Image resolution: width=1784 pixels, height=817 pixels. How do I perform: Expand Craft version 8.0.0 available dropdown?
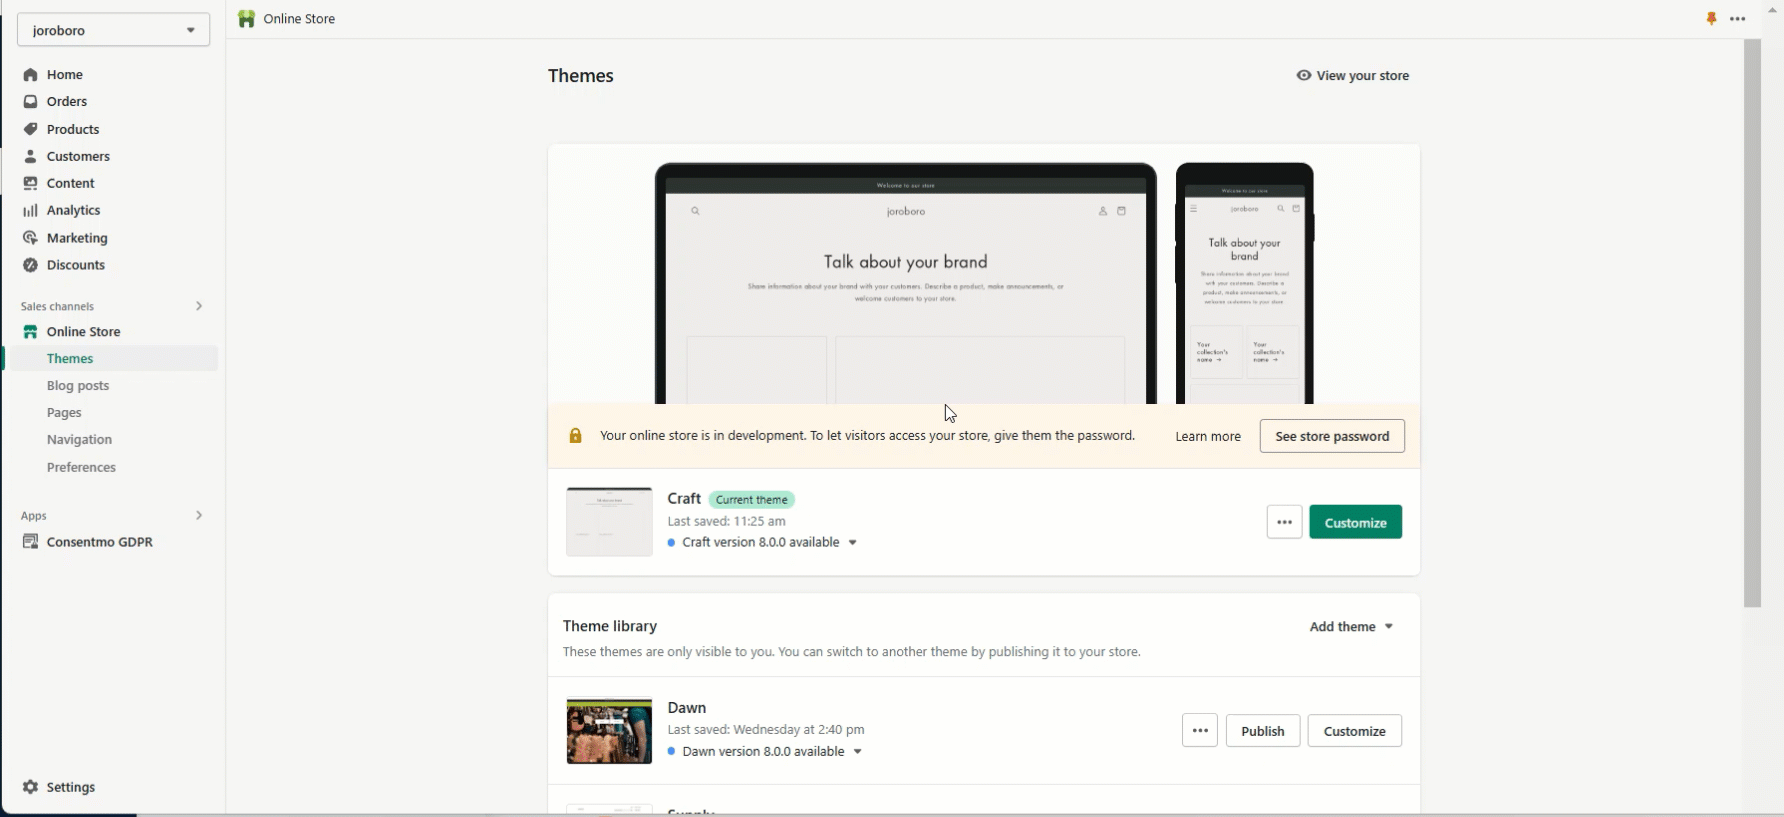tap(853, 543)
